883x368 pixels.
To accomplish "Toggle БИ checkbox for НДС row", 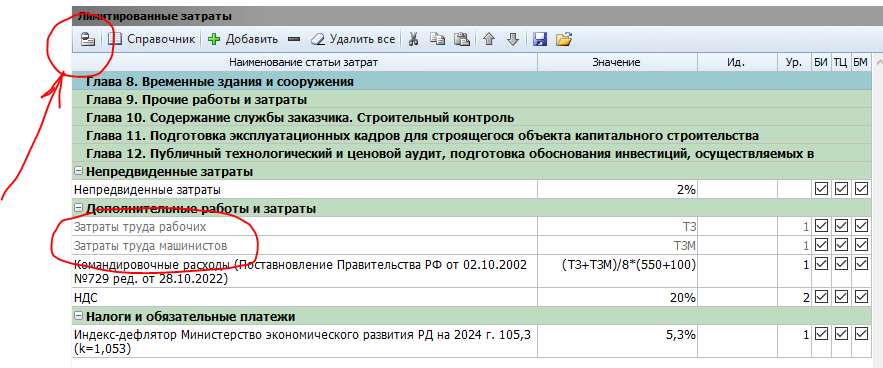I will pyautogui.click(x=821, y=297).
